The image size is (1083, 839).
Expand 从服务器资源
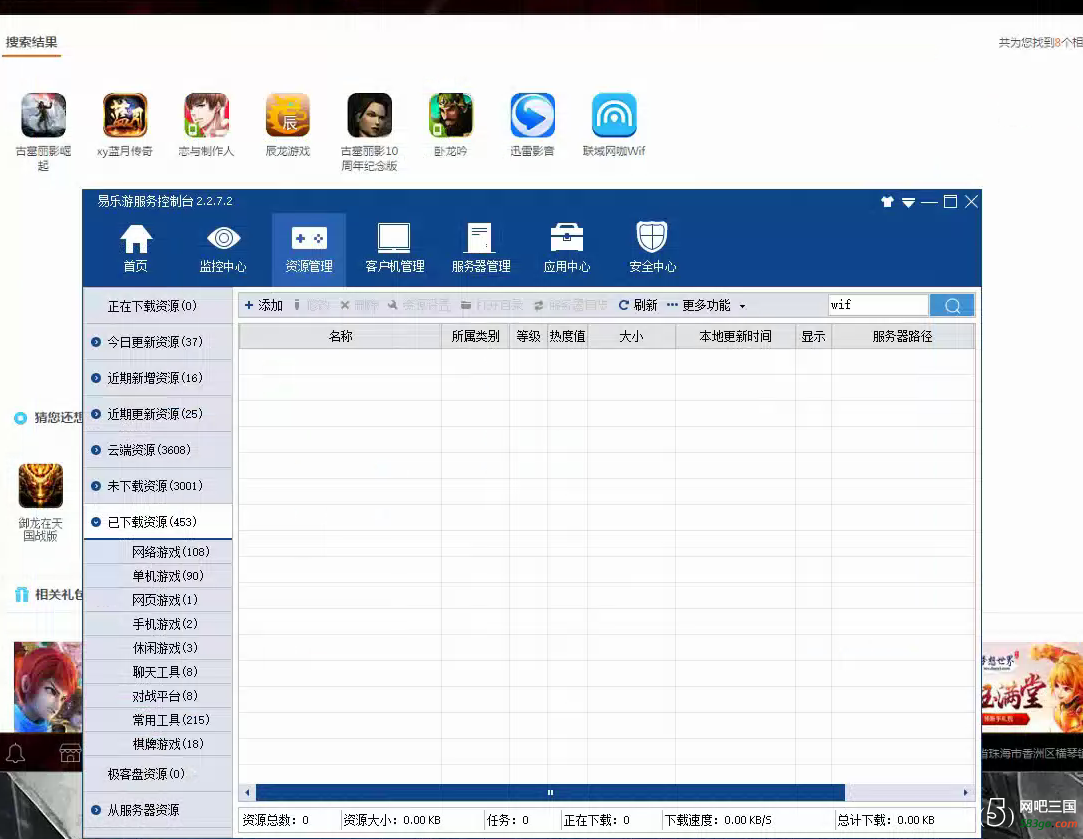click(x=157, y=809)
